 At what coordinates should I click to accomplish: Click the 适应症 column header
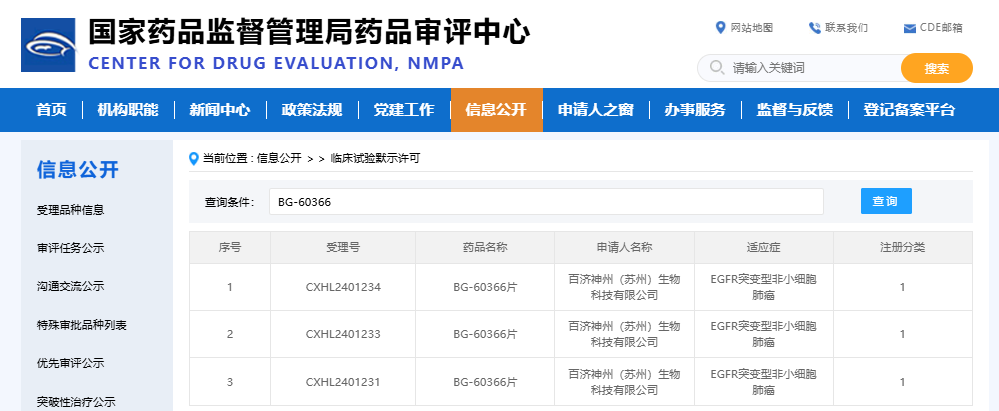764,247
